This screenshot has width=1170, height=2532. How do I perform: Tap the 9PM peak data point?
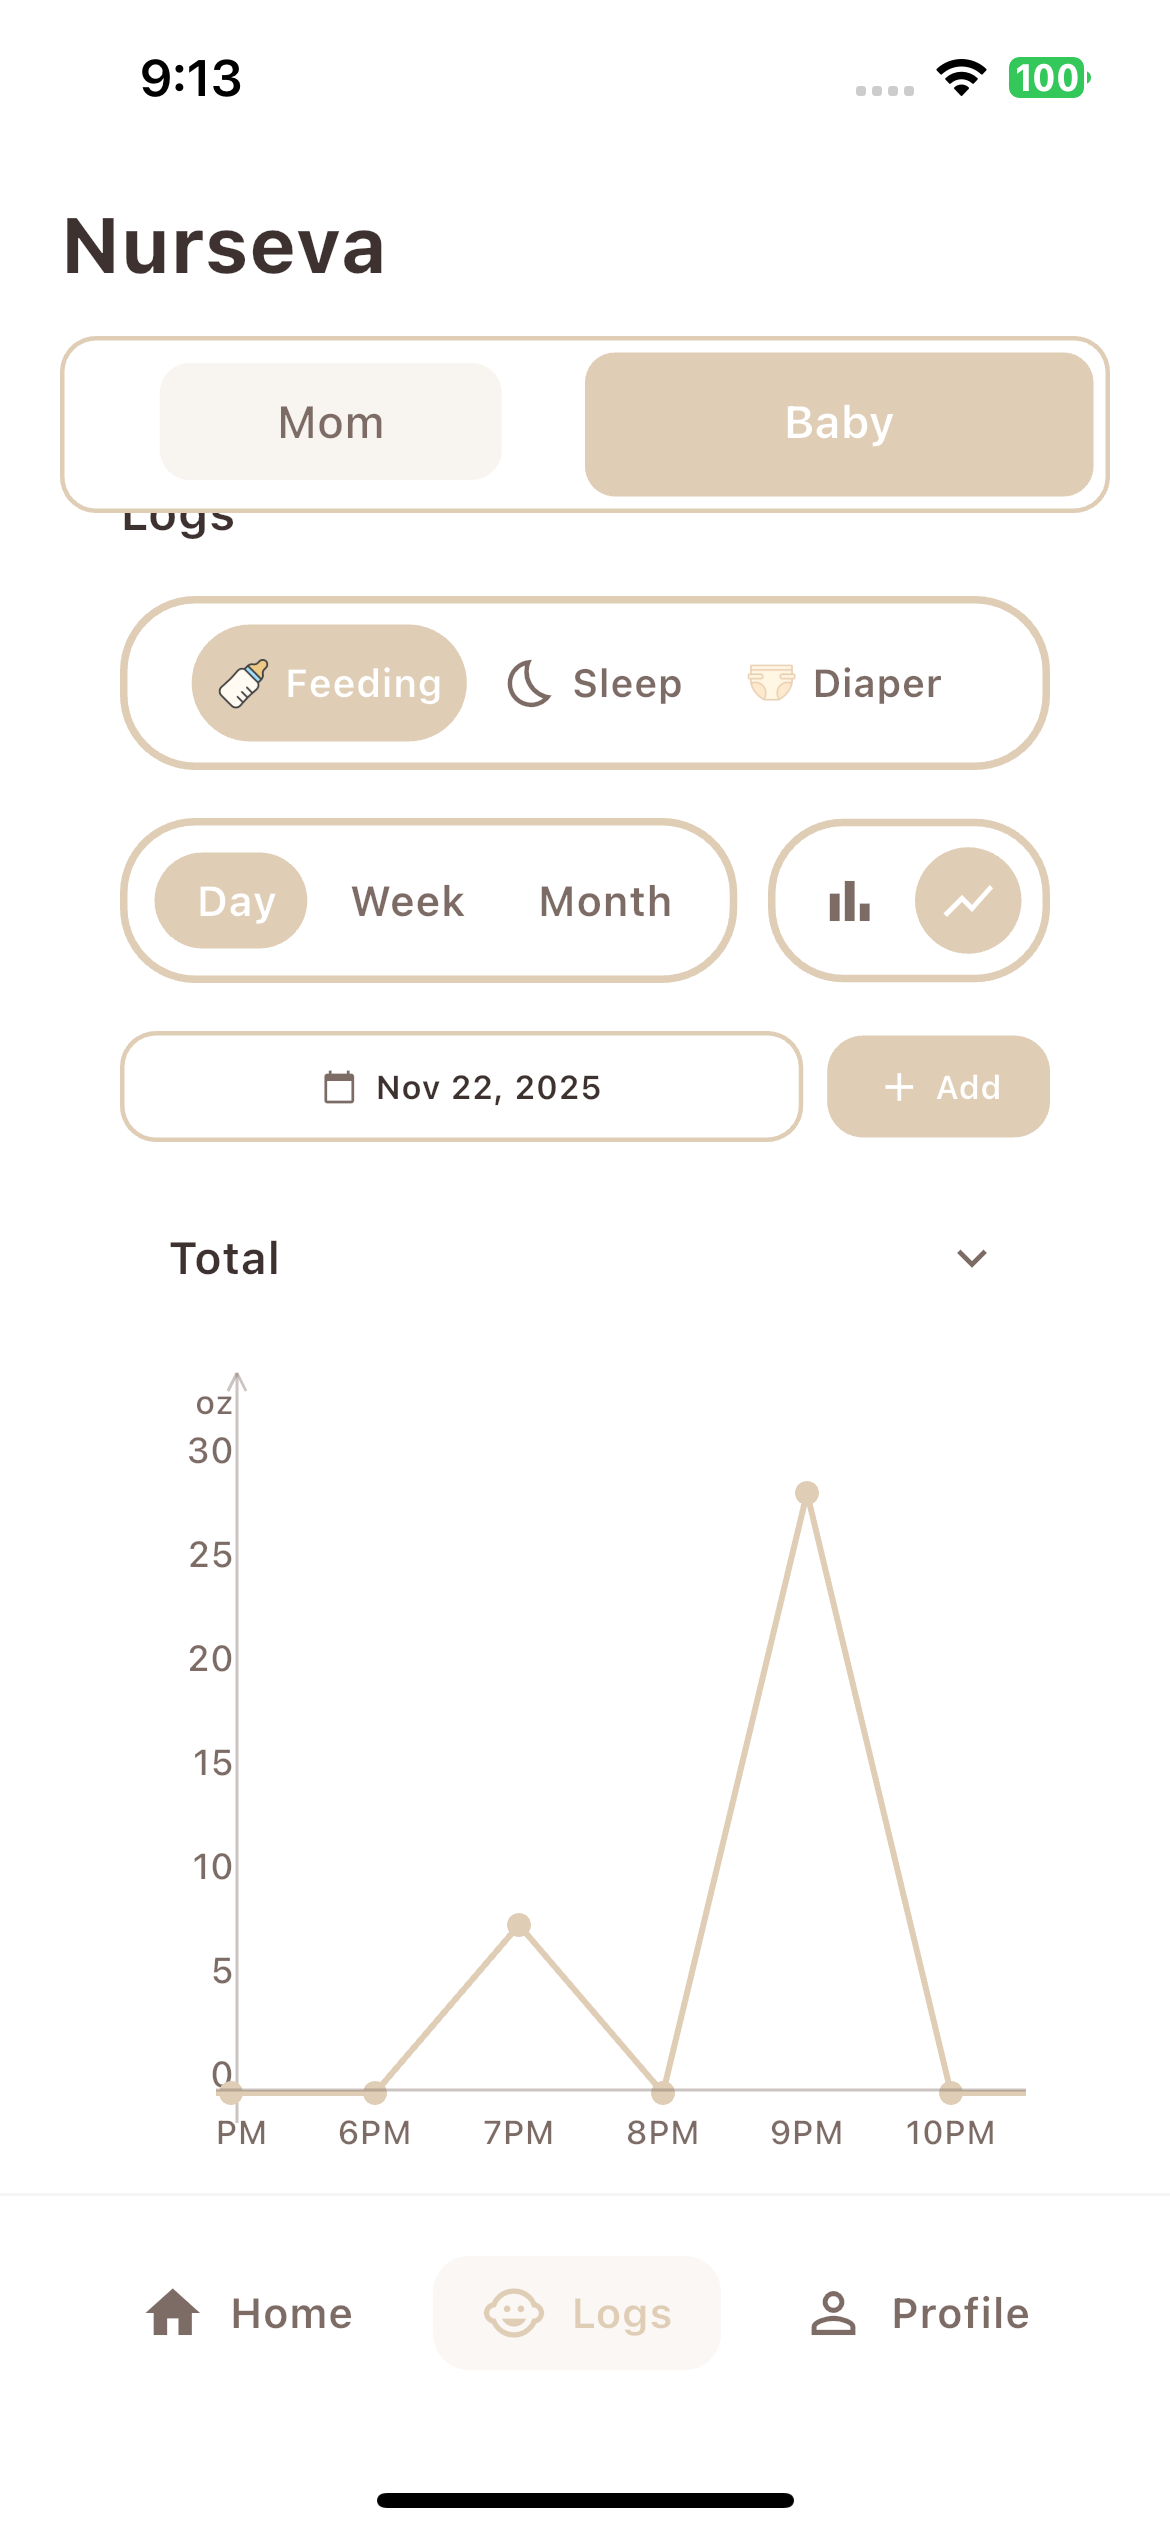[807, 1493]
